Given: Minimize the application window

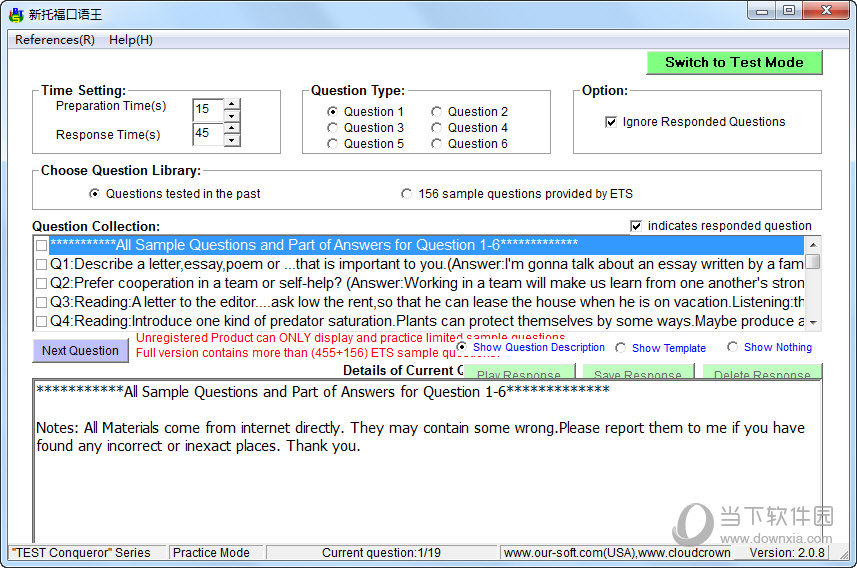Looking at the screenshot, I should click(x=762, y=11).
